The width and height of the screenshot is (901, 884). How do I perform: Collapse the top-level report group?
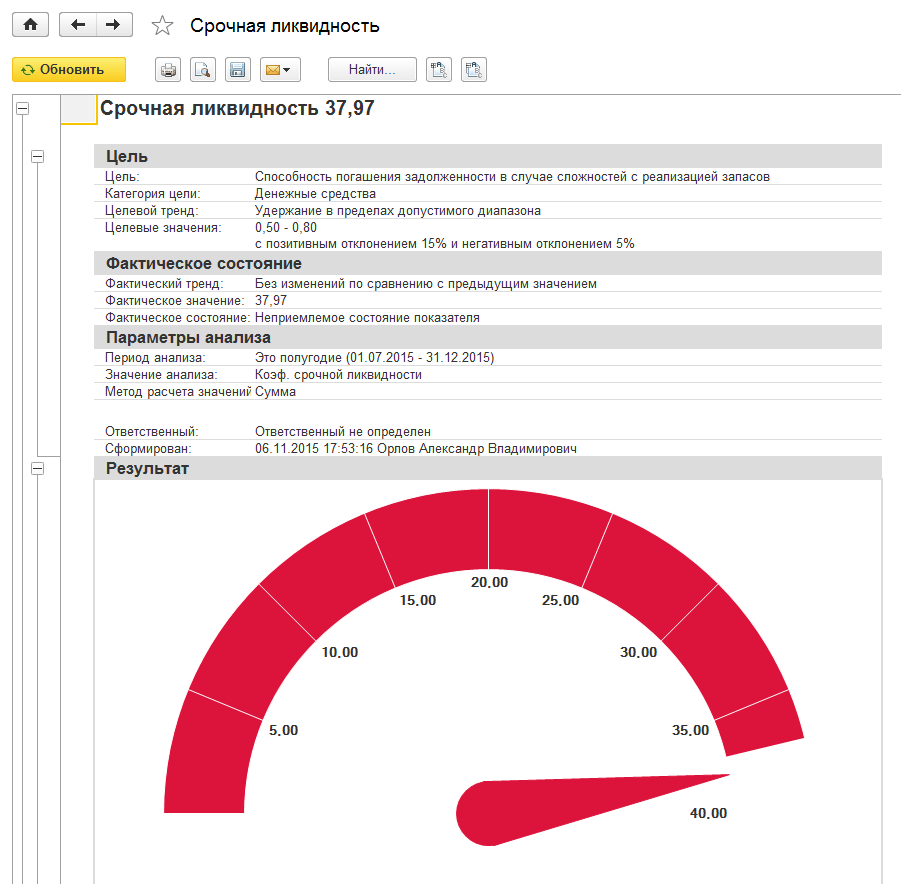tap(22, 109)
